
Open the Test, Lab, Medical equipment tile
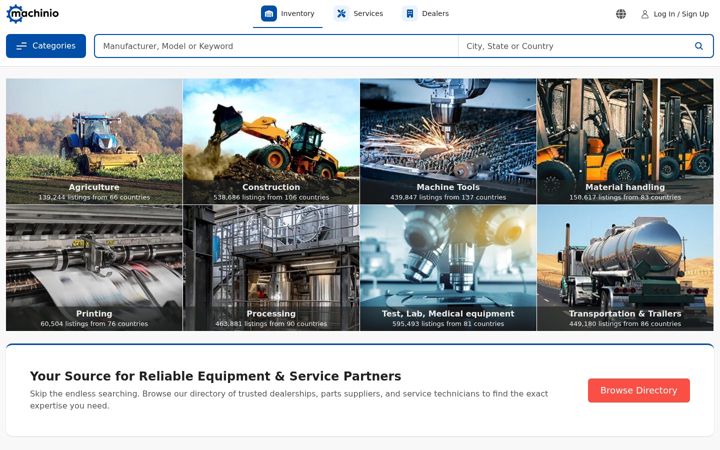click(448, 268)
